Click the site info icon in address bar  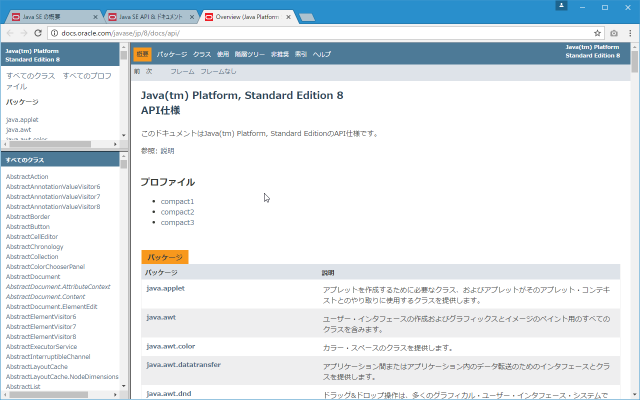click(54, 33)
